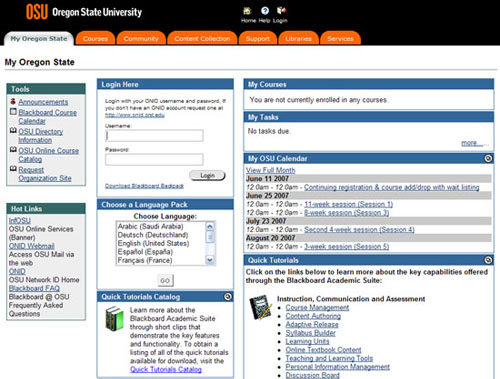500x379 pixels.
Task: Open View Full Month calendar link
Action: (x=270, y=170)
